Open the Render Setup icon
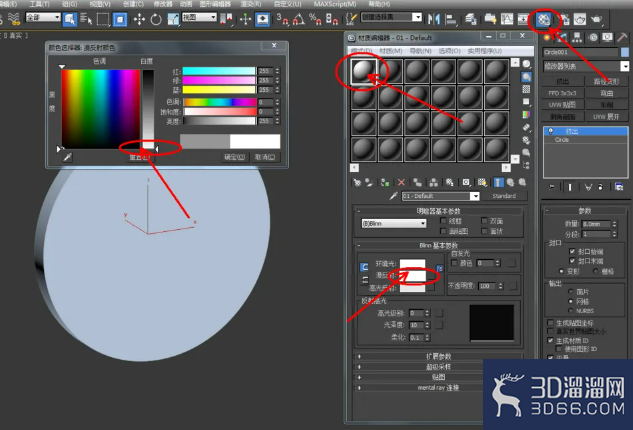 click(564, 19)
